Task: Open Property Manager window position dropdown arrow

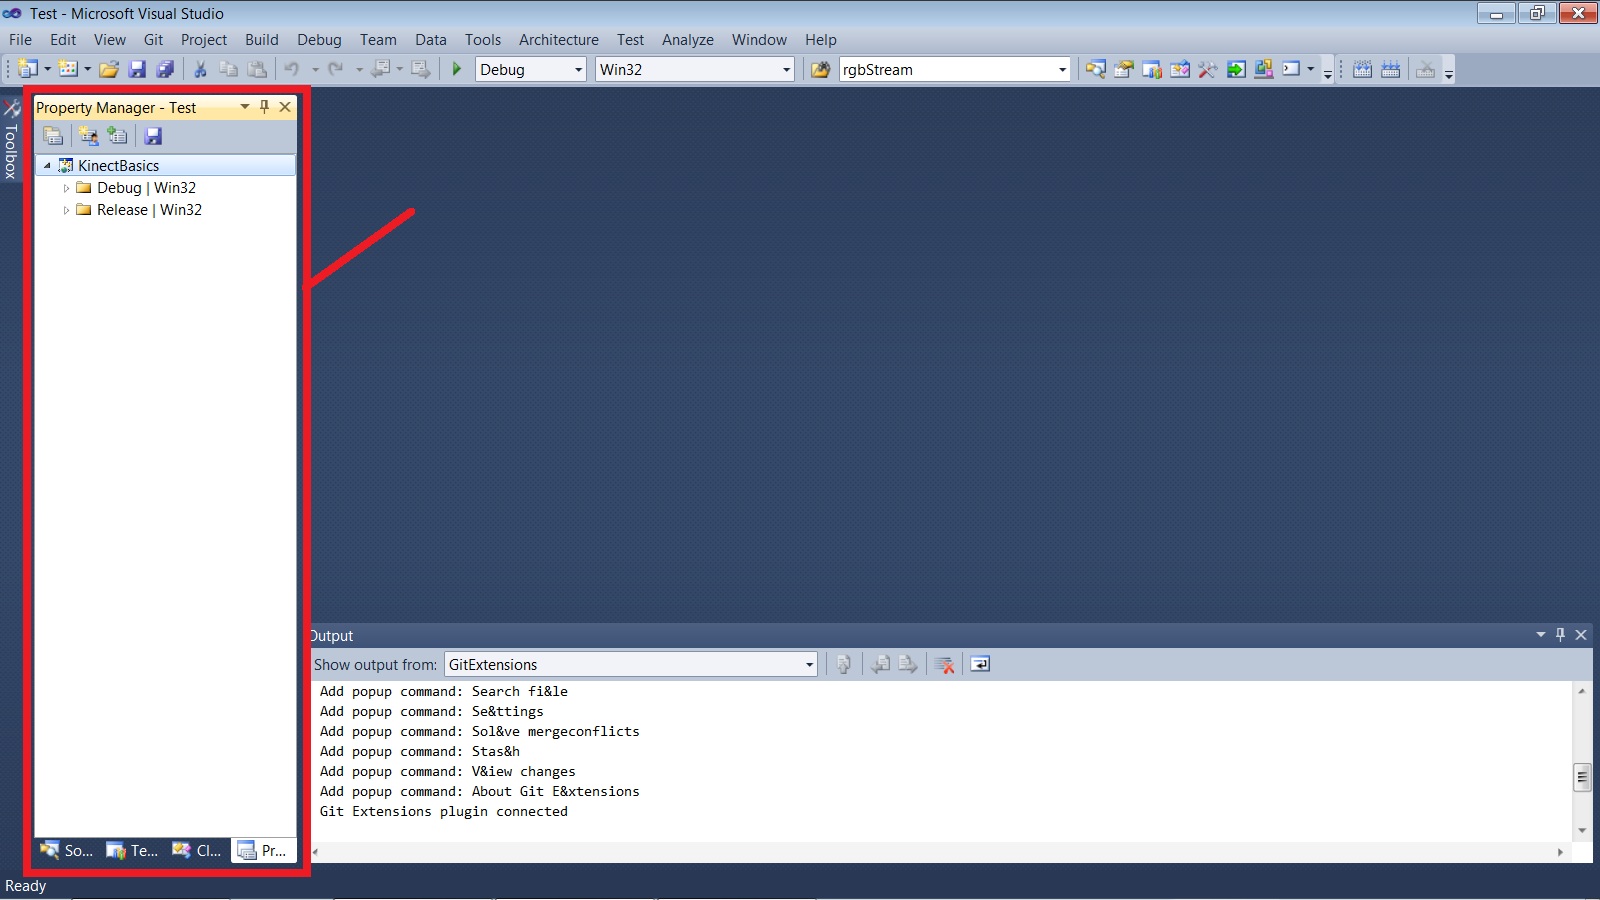Action: pos(245,107)
